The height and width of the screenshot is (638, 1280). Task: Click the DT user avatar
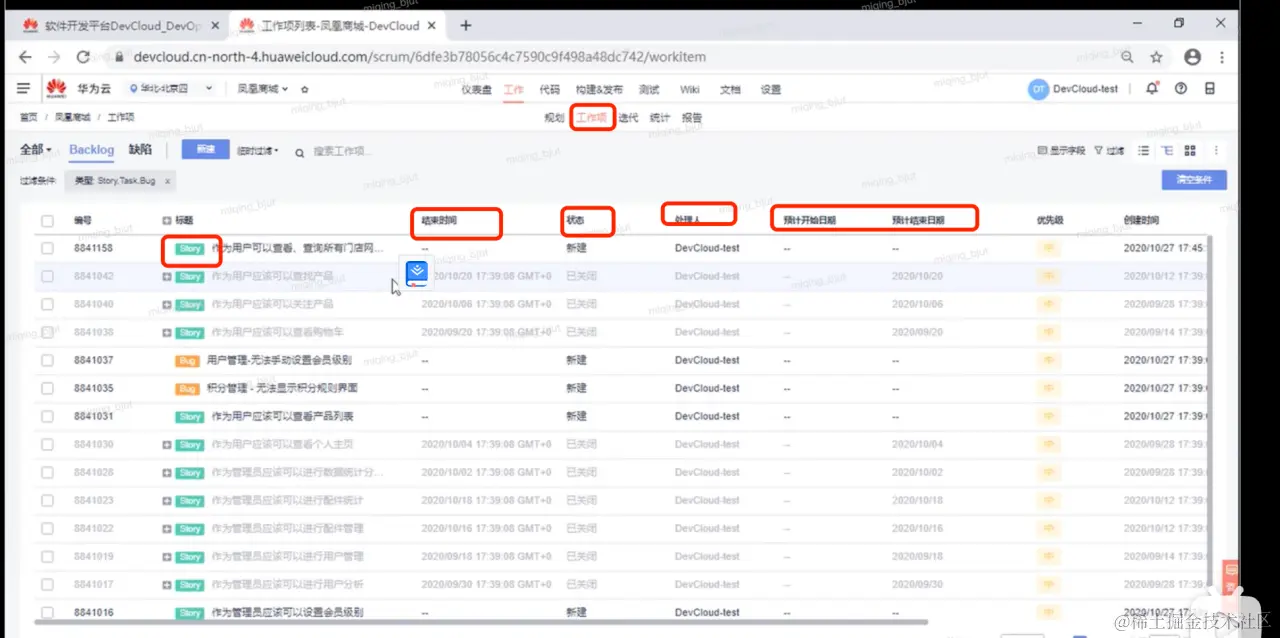[1038, 89]
